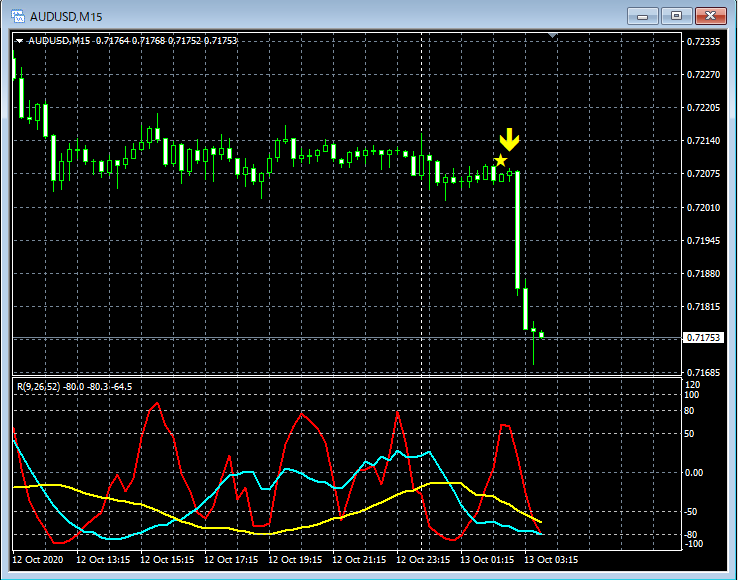Click the 0.72140 price scale value
Viewport: 738px width, 580px height.
703,141
